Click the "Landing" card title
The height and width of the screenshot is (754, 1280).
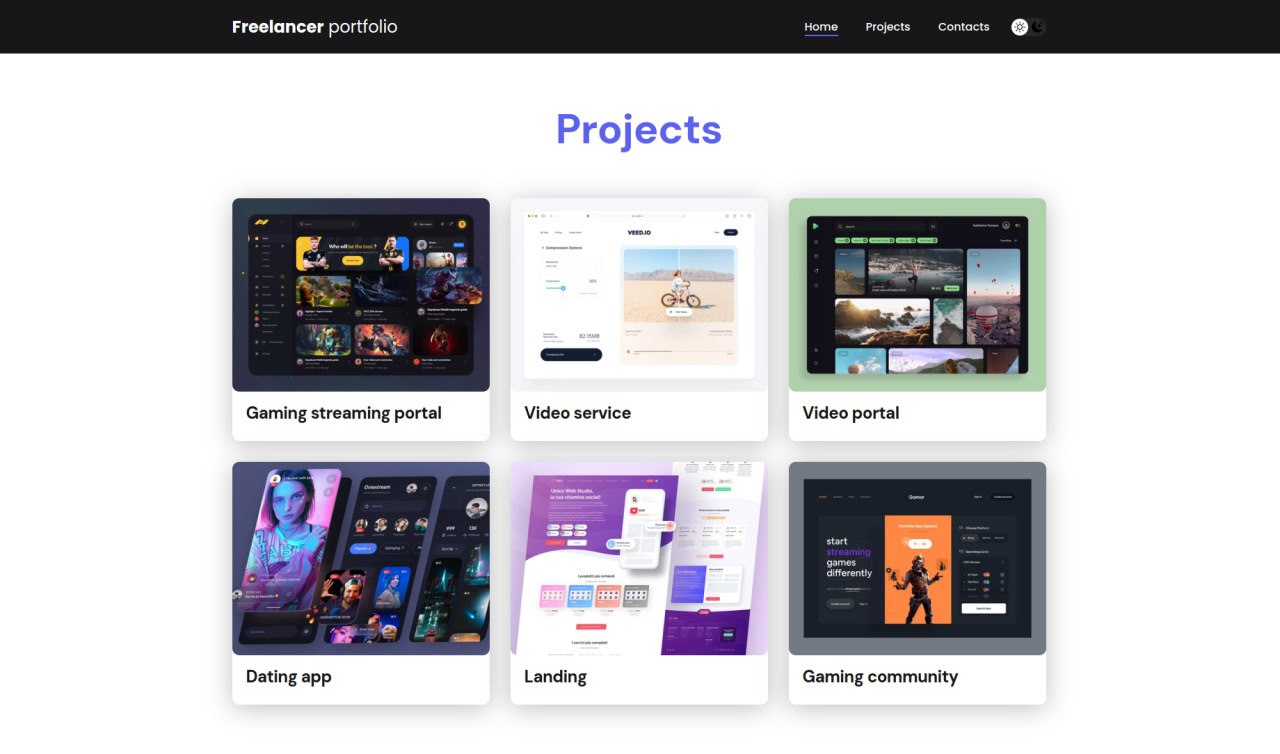coord(555,677)
